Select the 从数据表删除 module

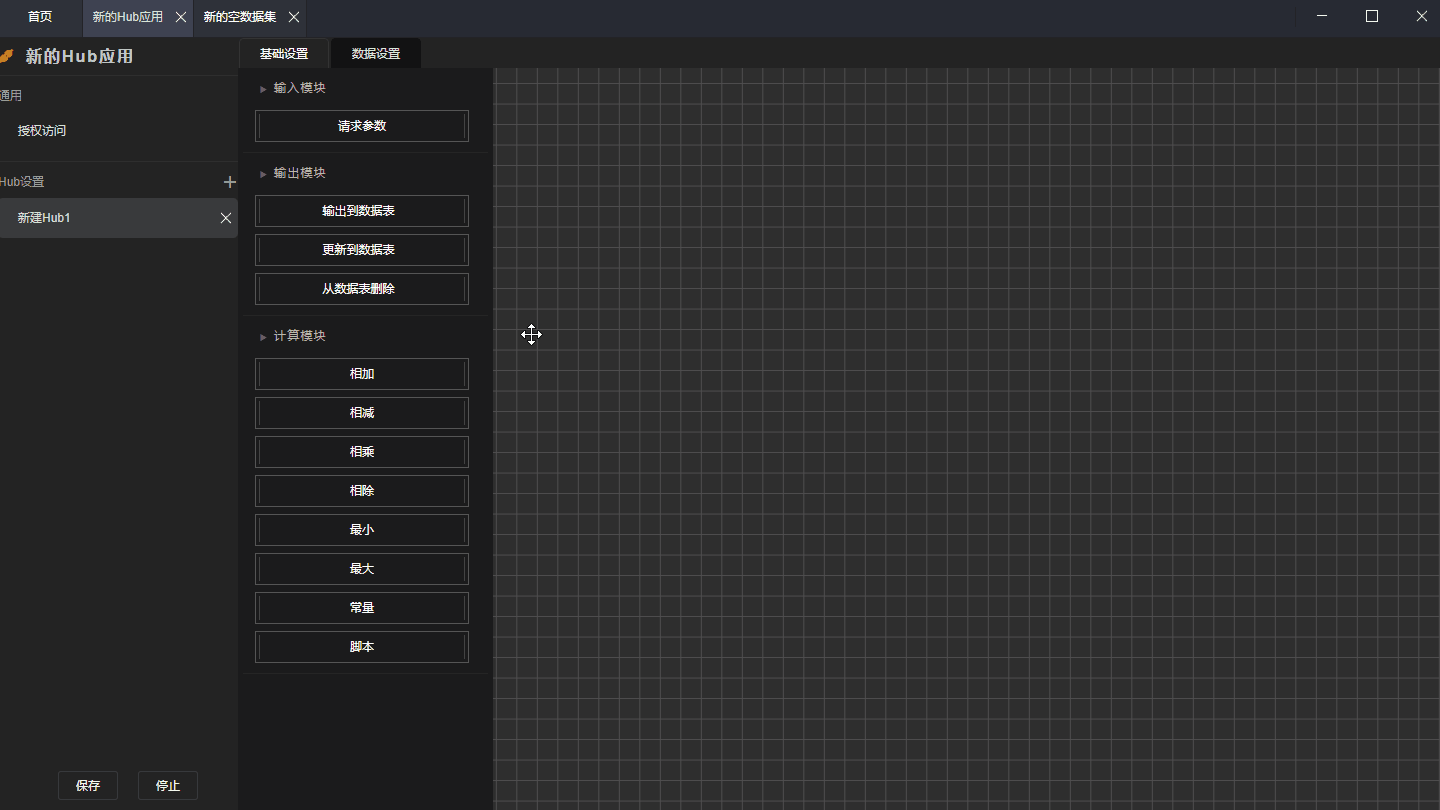[x=362, y=289]
